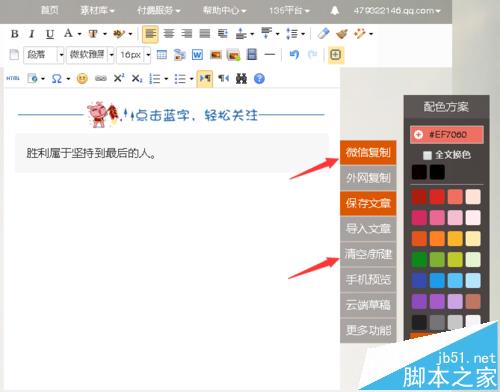Click the 手机预览 button
Image resolution: width=500 pixels, height=392 pixels.
[x=368, y=280]
